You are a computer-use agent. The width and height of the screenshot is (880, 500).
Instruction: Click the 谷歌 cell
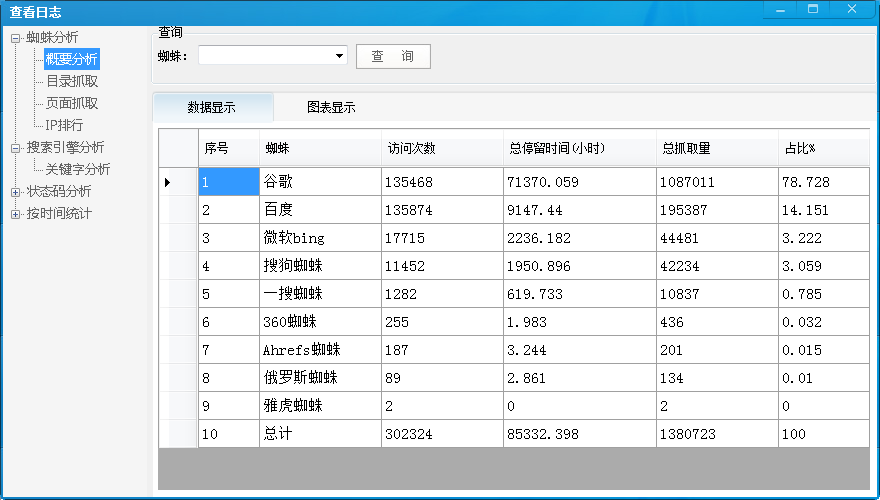click(x=320, y=182)
